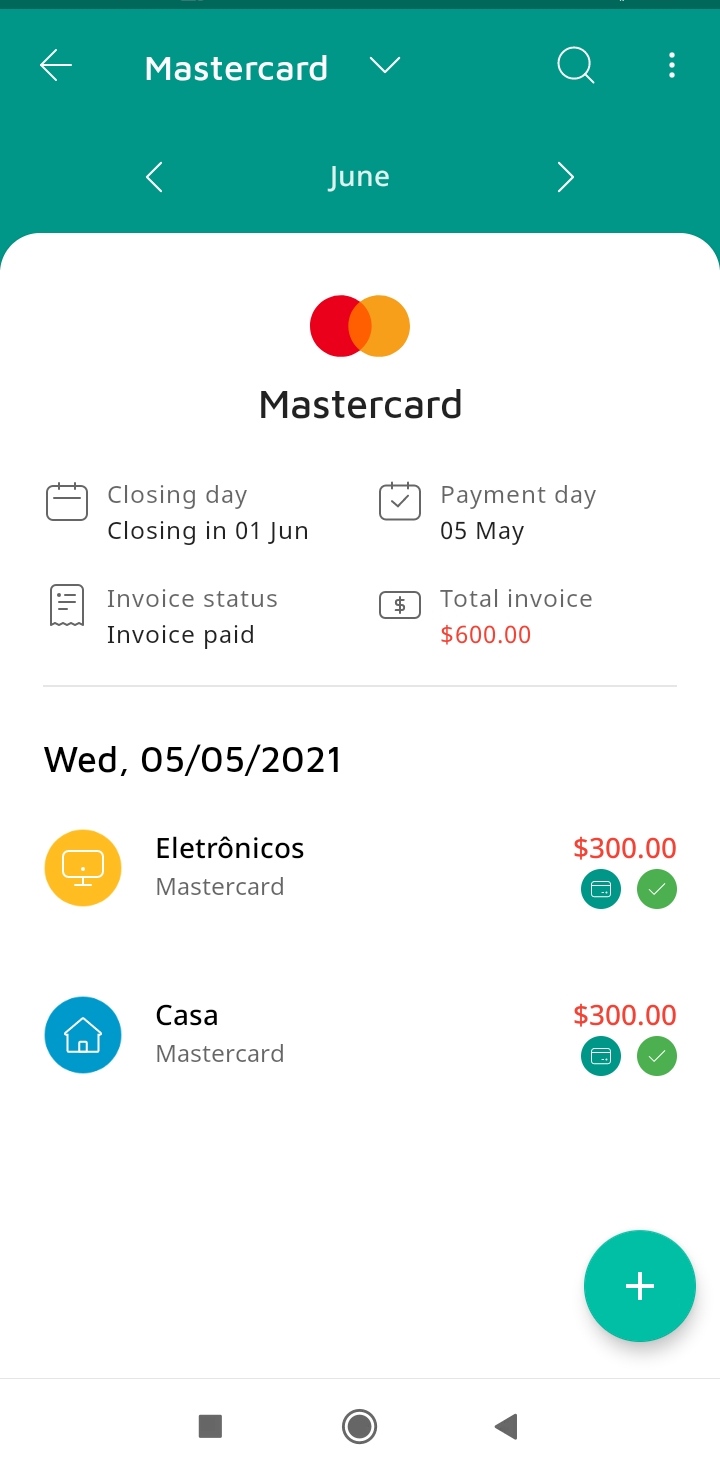Tap the blue Casa house icon
Viewport: 720px width, 1474px height.
[x=83, y=1035]
